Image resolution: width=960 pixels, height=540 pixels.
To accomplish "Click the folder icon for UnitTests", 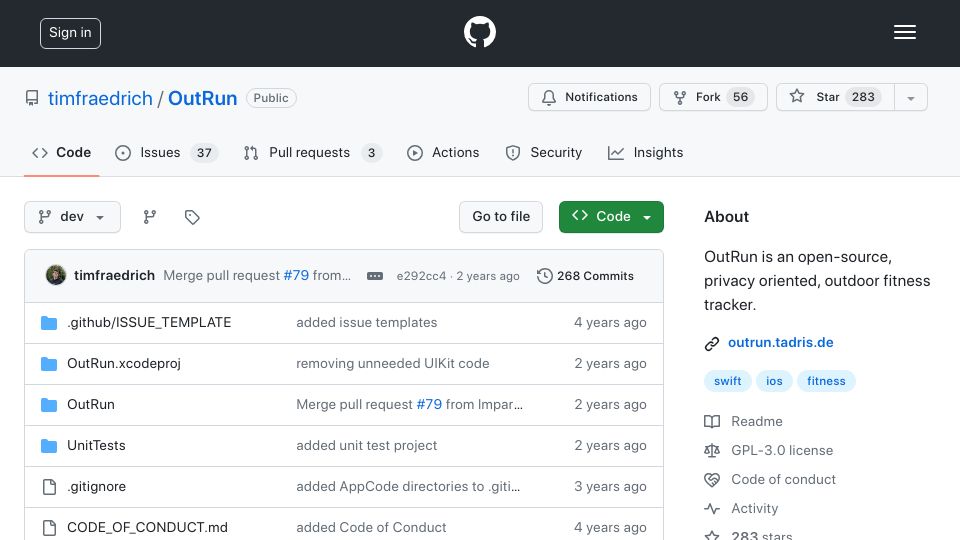I will click(x=49, y=446).
